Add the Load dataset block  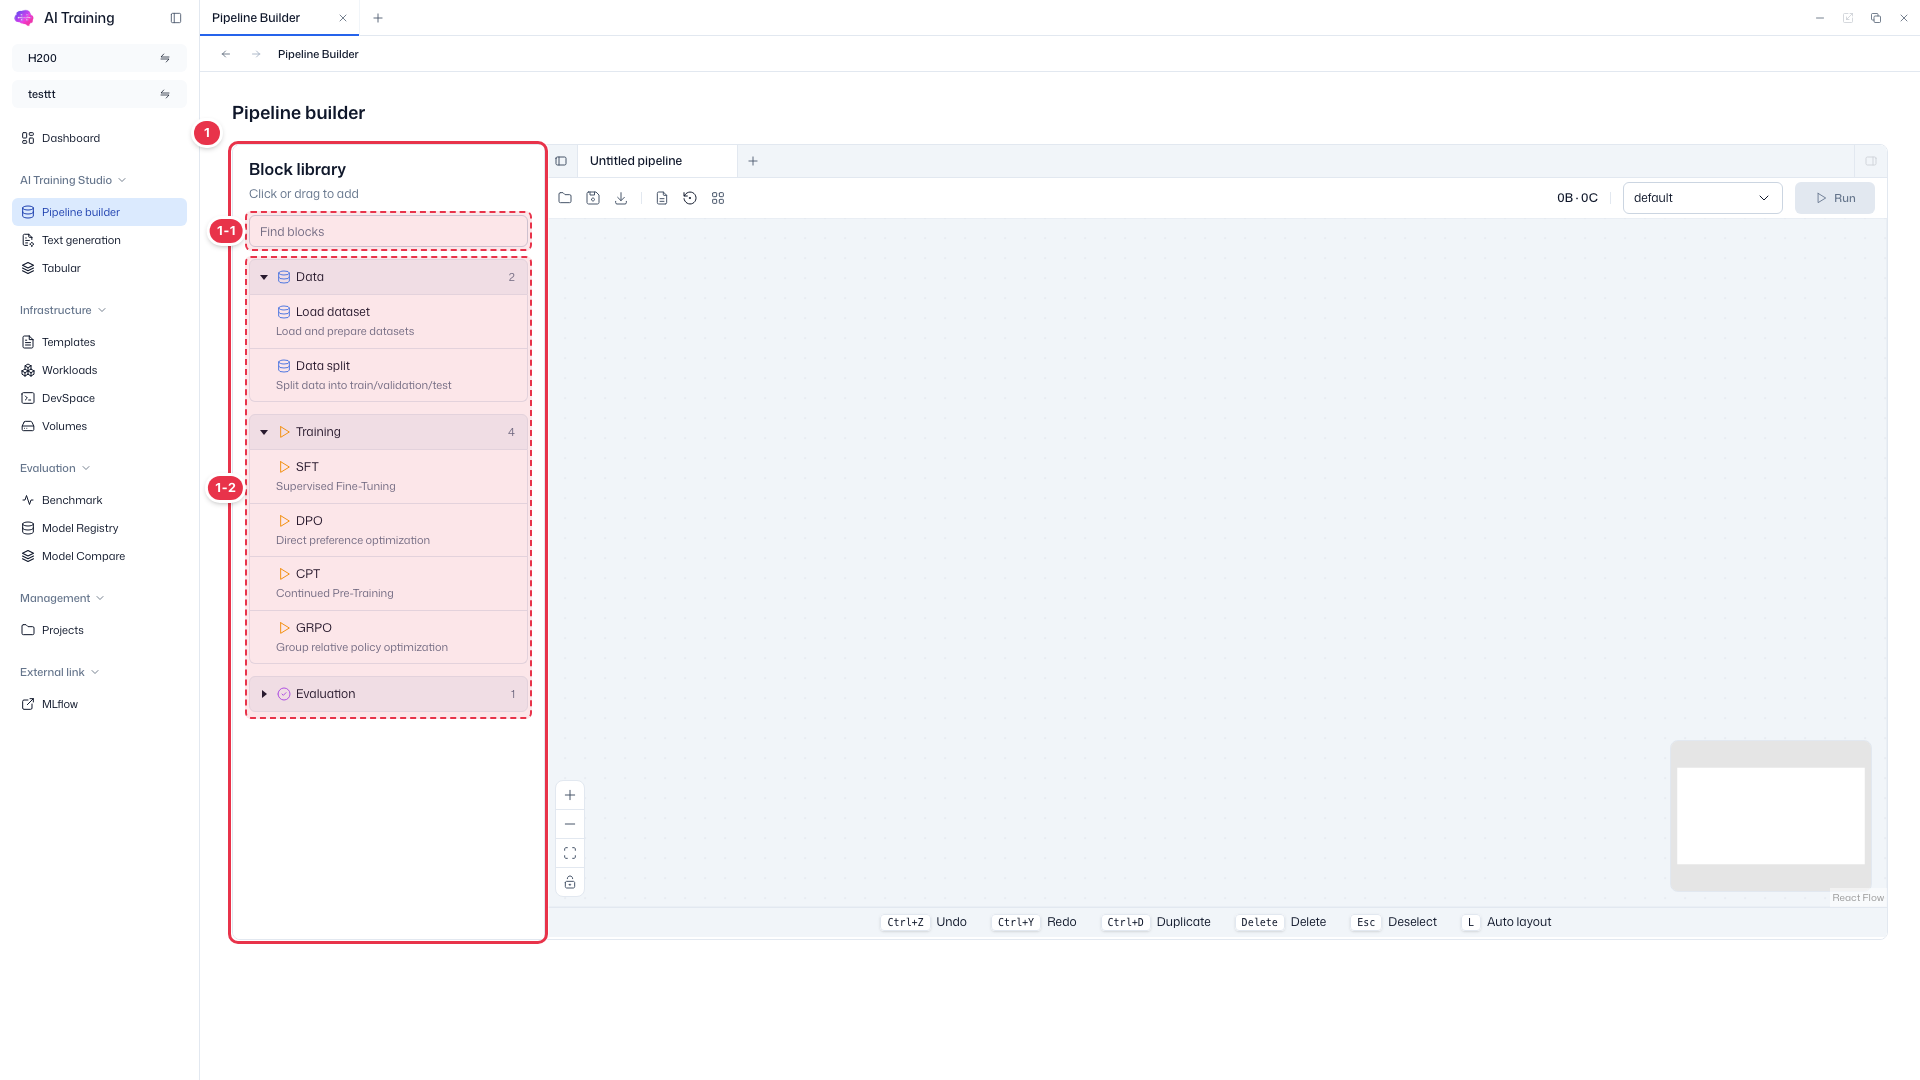388,321
